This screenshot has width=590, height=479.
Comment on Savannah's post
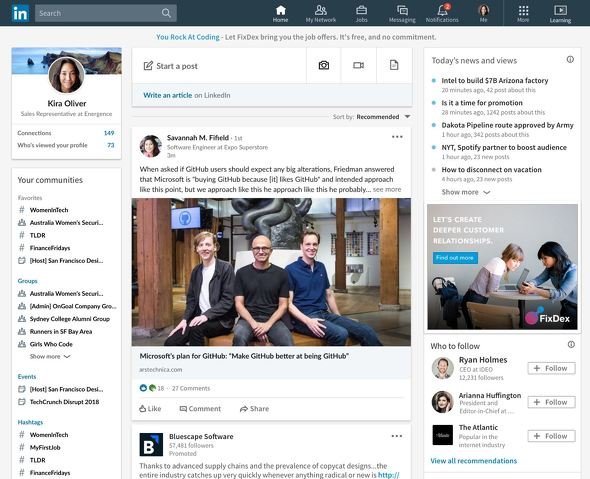point(200,409)
